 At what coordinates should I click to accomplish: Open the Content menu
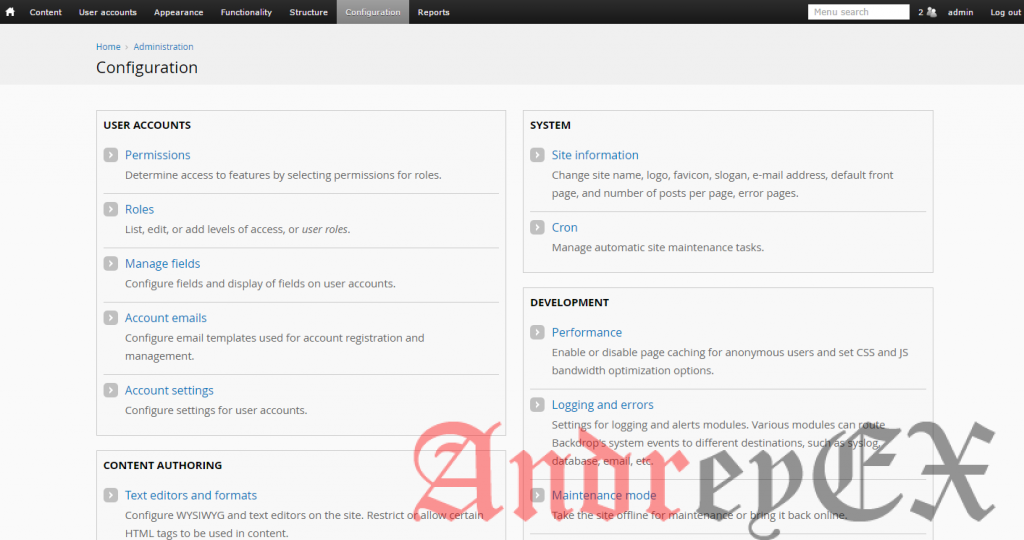[x=46, y=12]
